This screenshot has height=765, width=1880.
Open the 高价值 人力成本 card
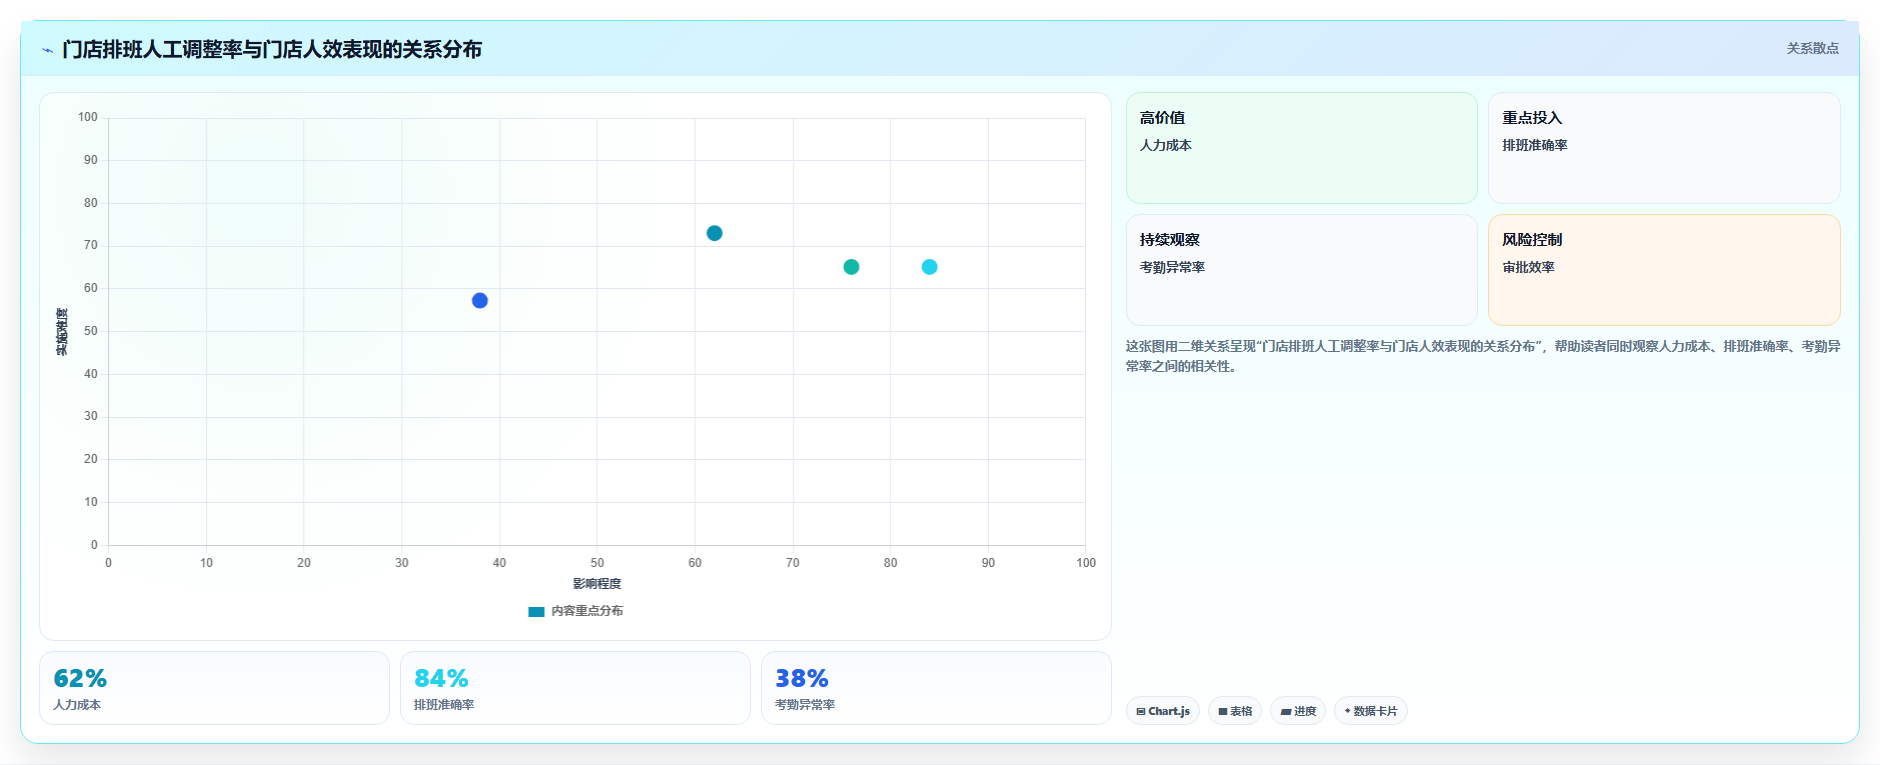[1301, 148]
